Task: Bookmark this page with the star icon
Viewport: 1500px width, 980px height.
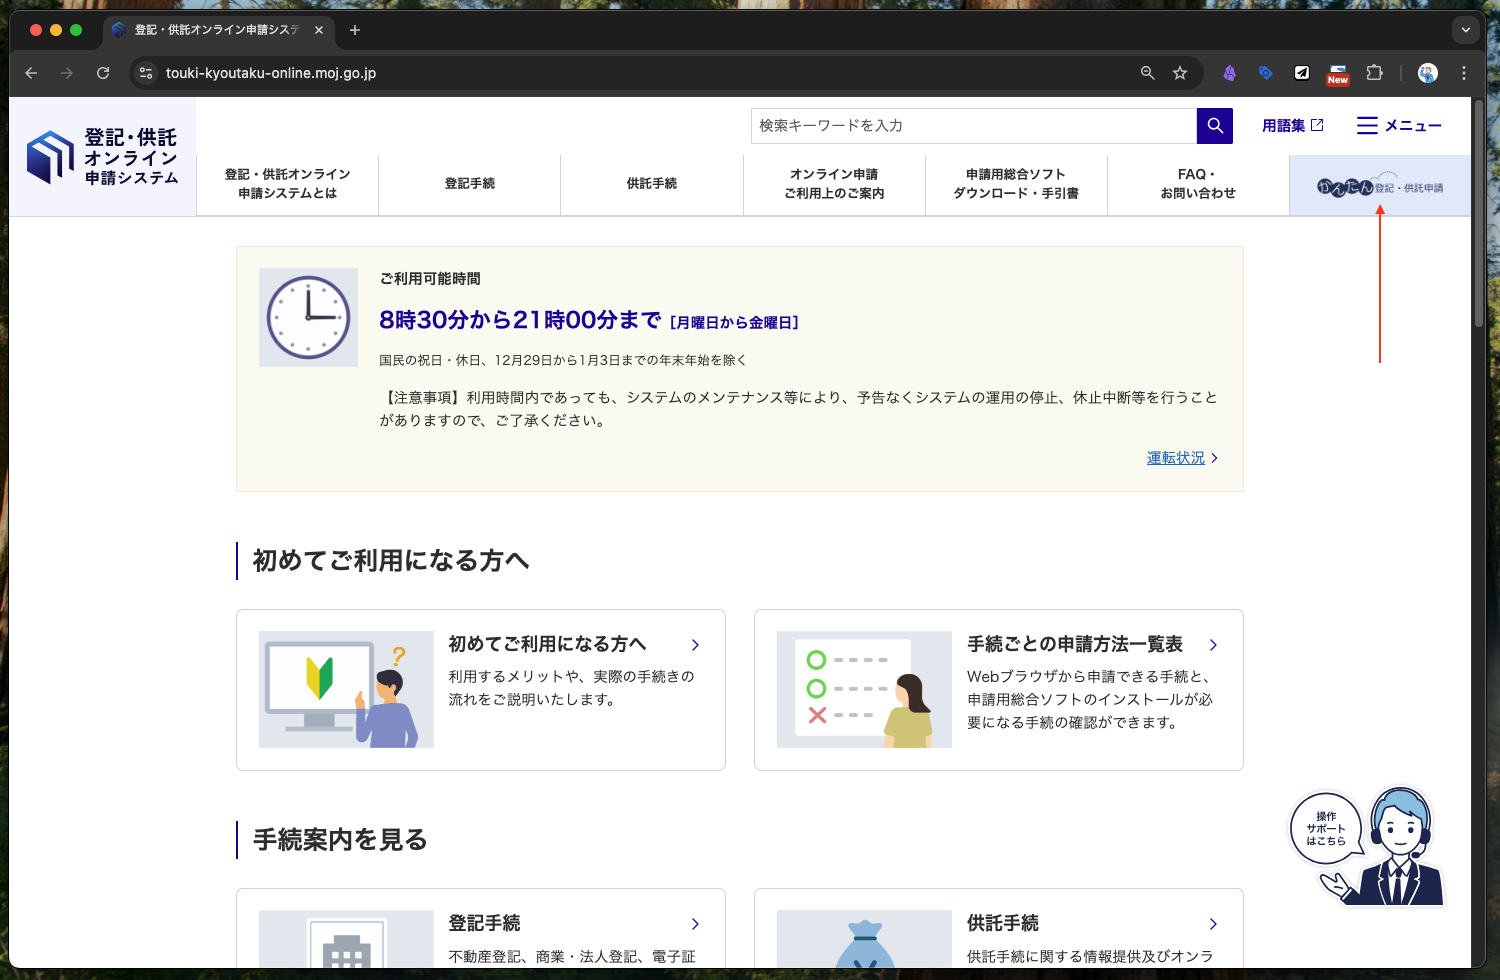Action: coord(1180,73)
